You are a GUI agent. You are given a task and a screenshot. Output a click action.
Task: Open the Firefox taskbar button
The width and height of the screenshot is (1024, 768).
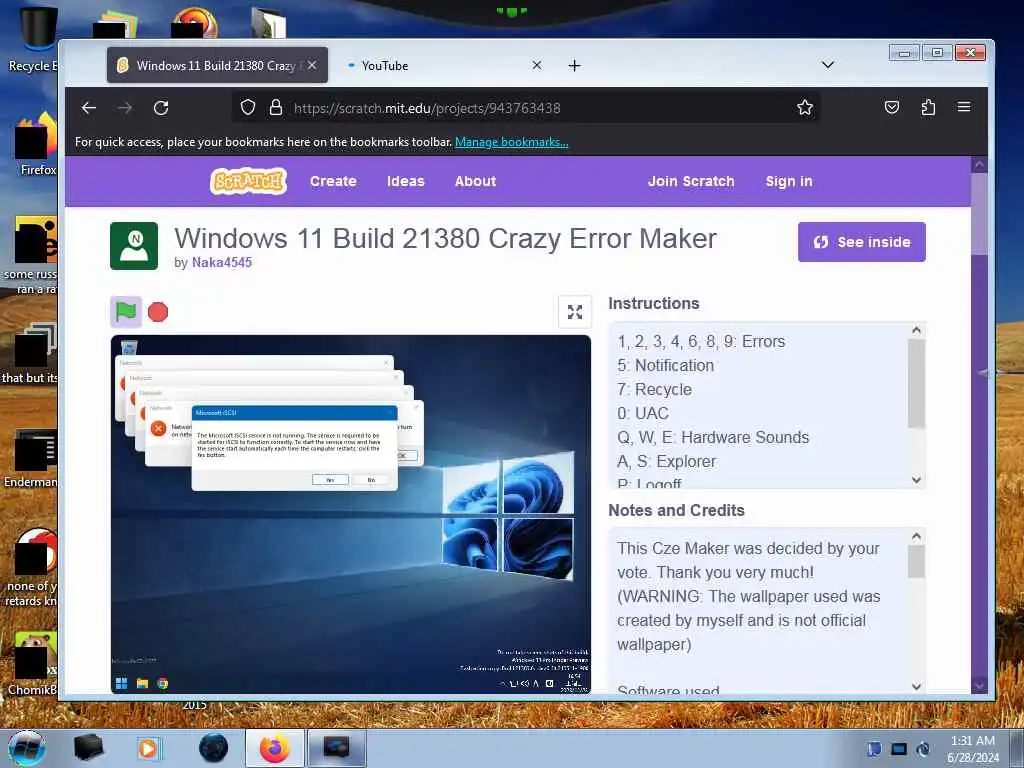275,748
